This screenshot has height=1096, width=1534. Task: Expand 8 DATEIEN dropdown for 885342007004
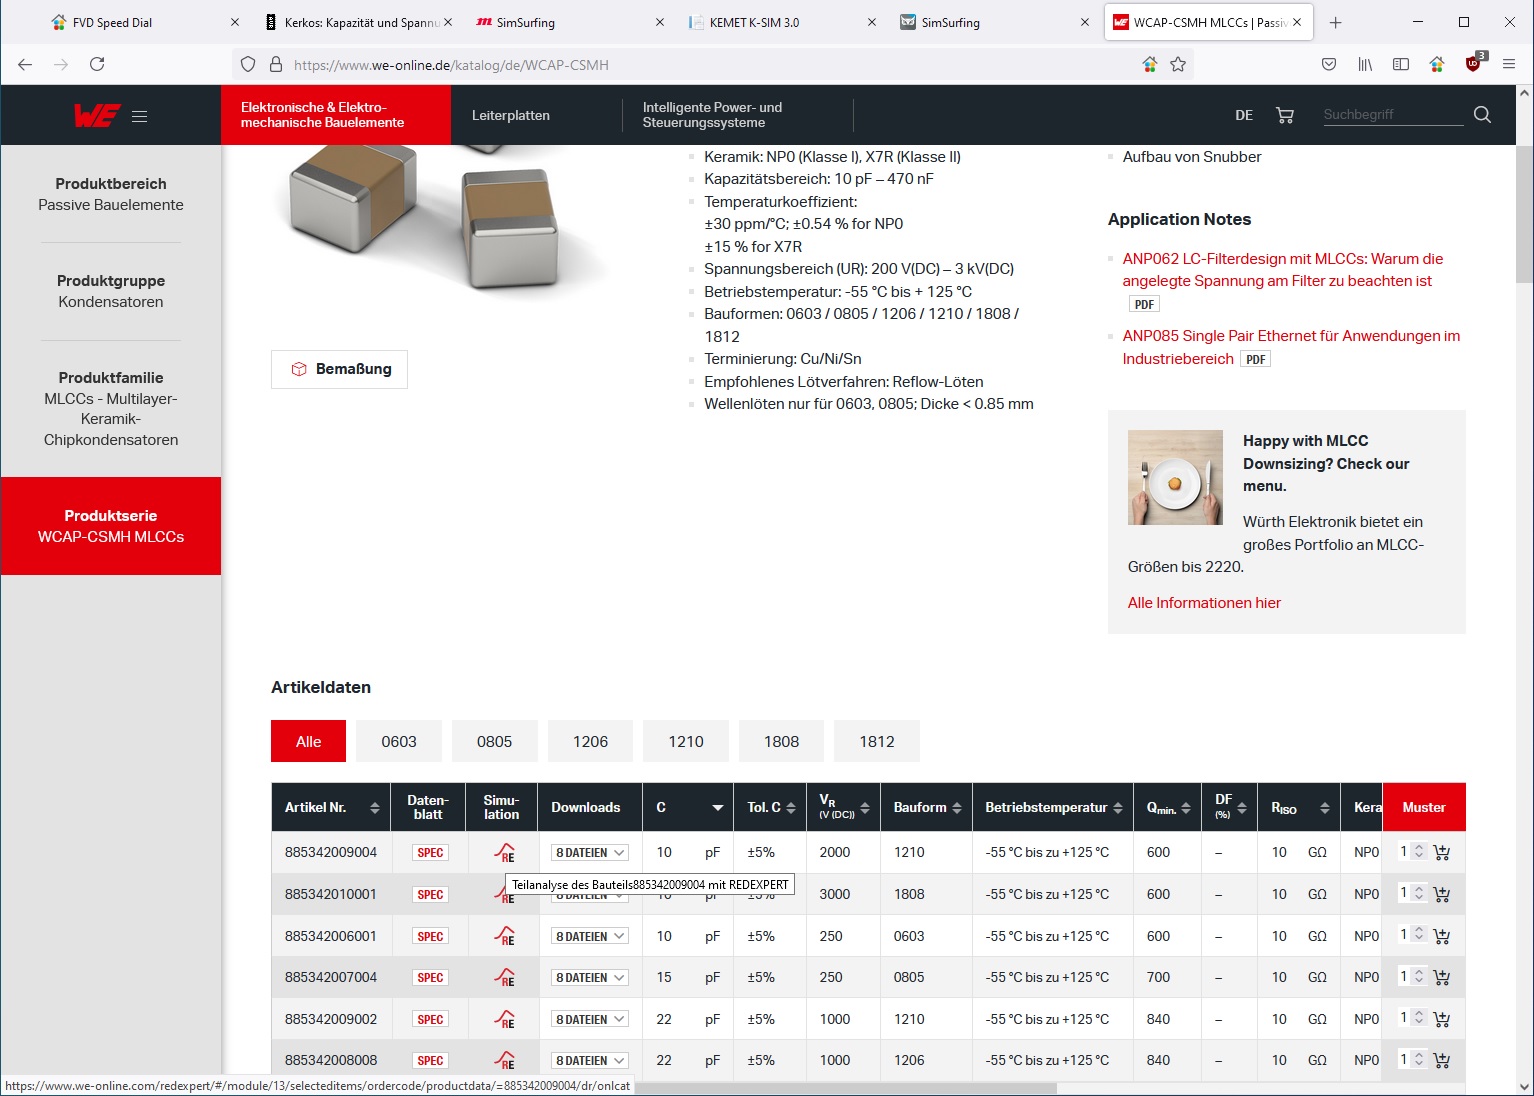point(590,978)
